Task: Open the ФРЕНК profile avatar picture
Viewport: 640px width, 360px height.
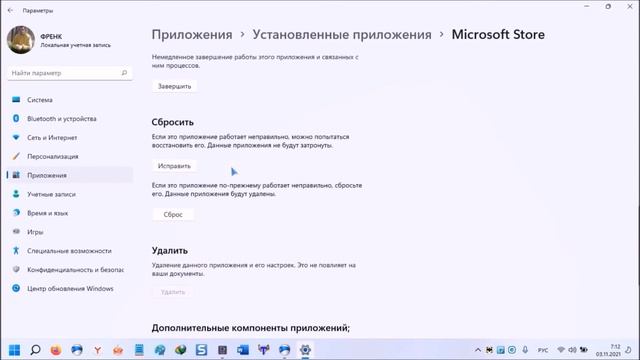Action: coord(21,40)
